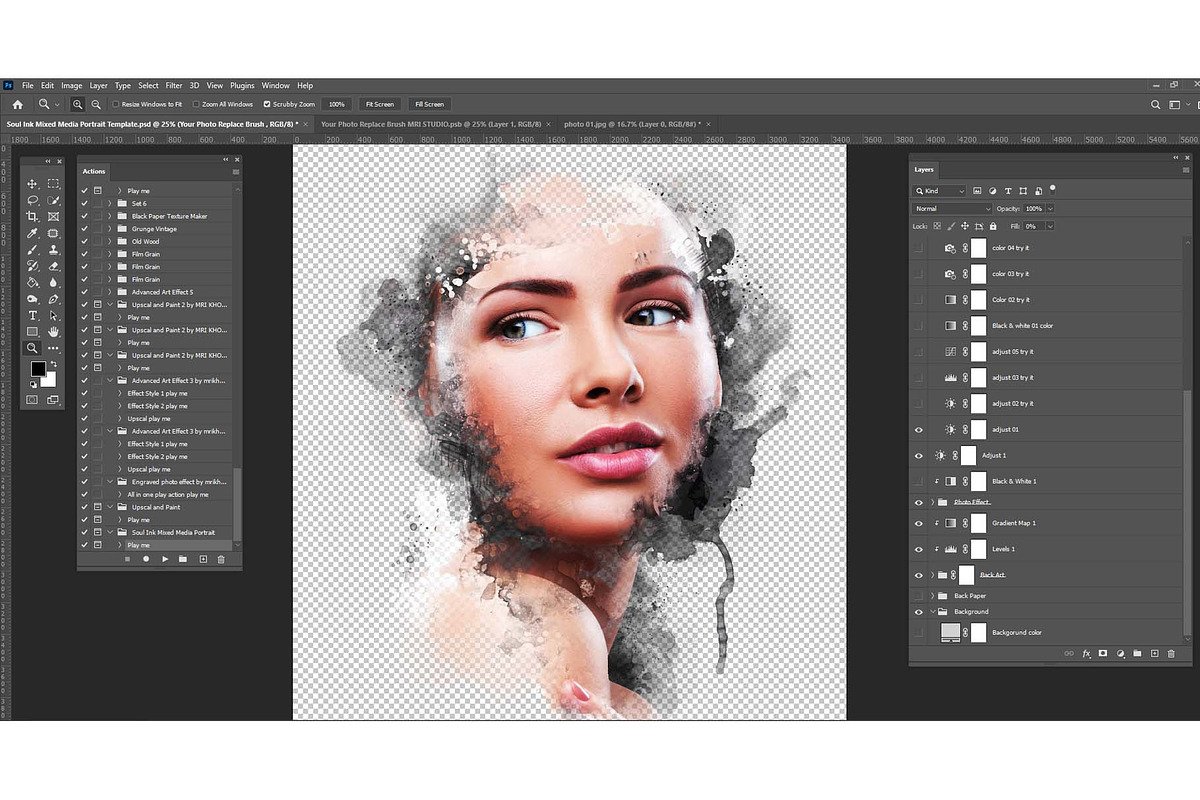Choose the Zoom Out magnifier option

pyautogui.click(x=96, y=104)
